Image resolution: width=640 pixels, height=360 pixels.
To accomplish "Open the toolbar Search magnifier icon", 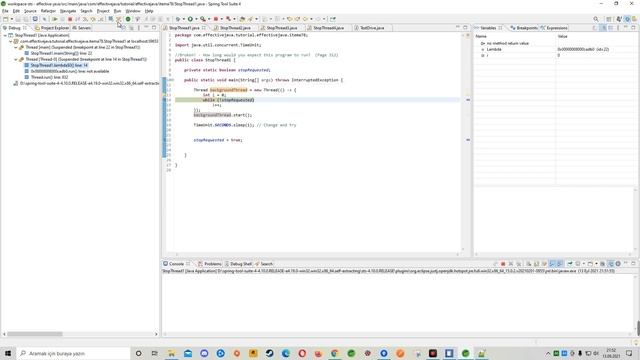I will point(596,19).
